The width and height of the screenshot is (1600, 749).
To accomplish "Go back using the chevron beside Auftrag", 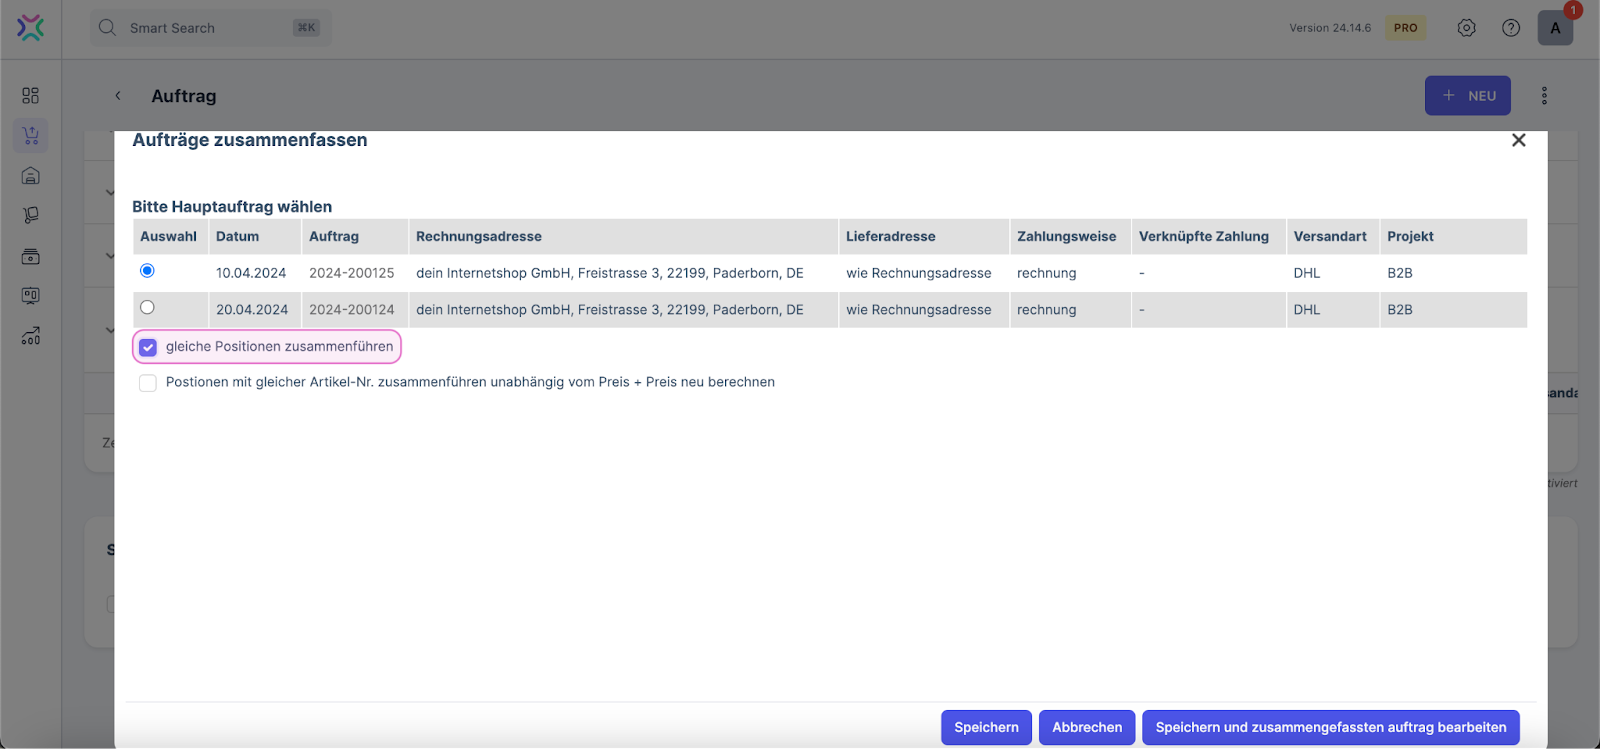I will pyautogui.click(x=118, y=96).
